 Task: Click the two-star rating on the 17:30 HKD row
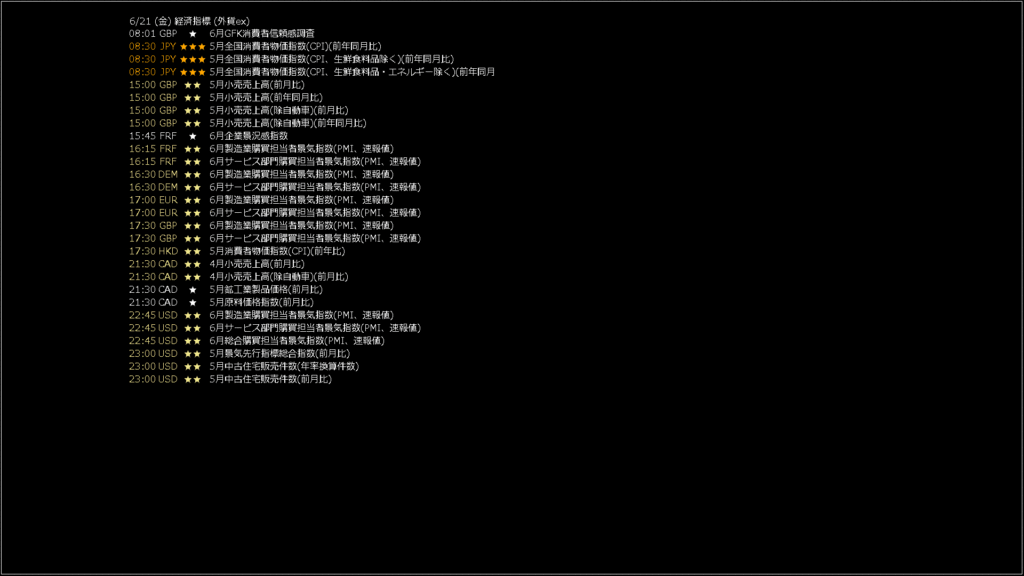tap(193, 251)
